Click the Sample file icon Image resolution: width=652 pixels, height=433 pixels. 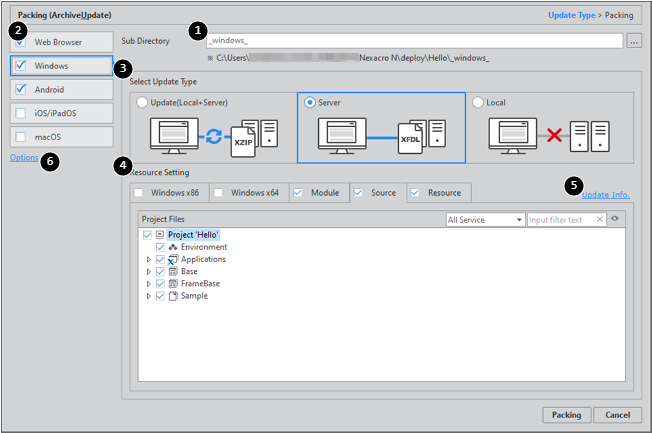(x=173, y=296)
